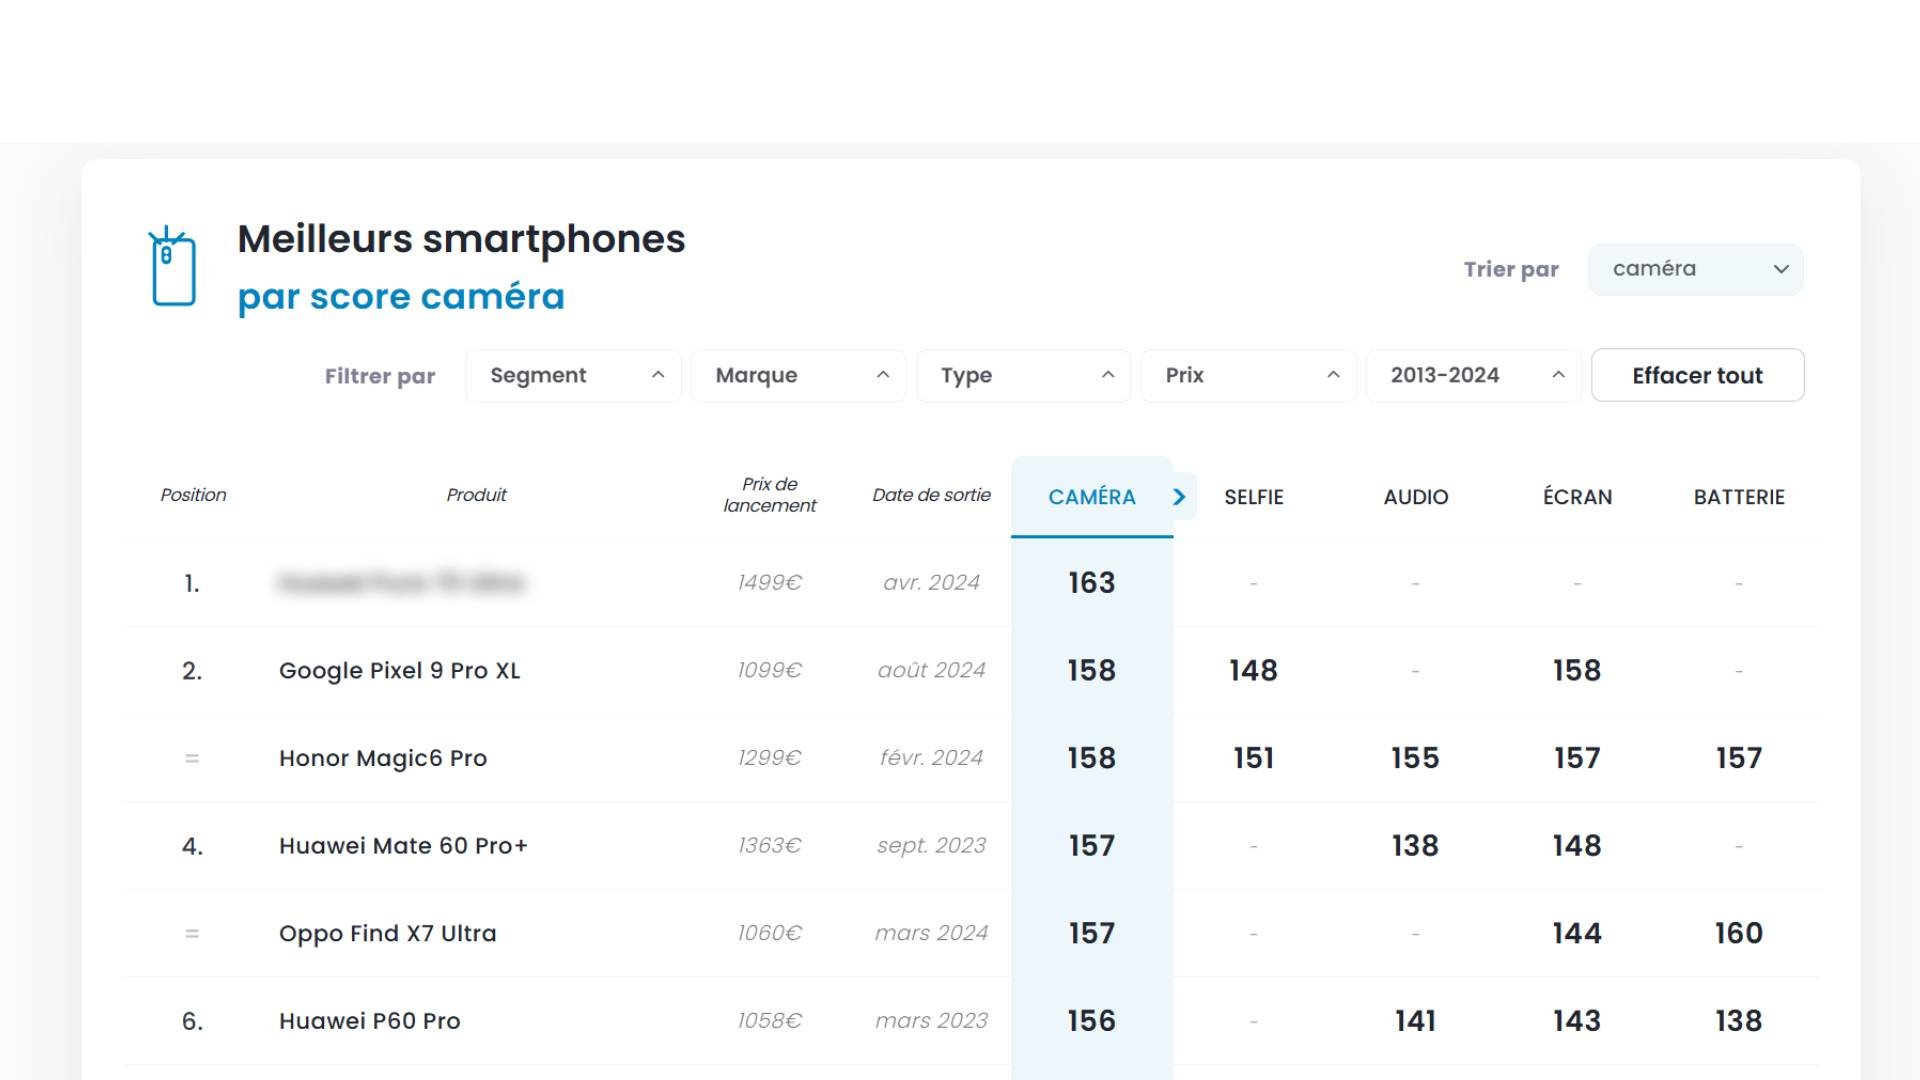The height and width of the screenshot is (1080, 1920).
Task: Open the Huawei P60 Pro product page
Action: (369, 1021)
